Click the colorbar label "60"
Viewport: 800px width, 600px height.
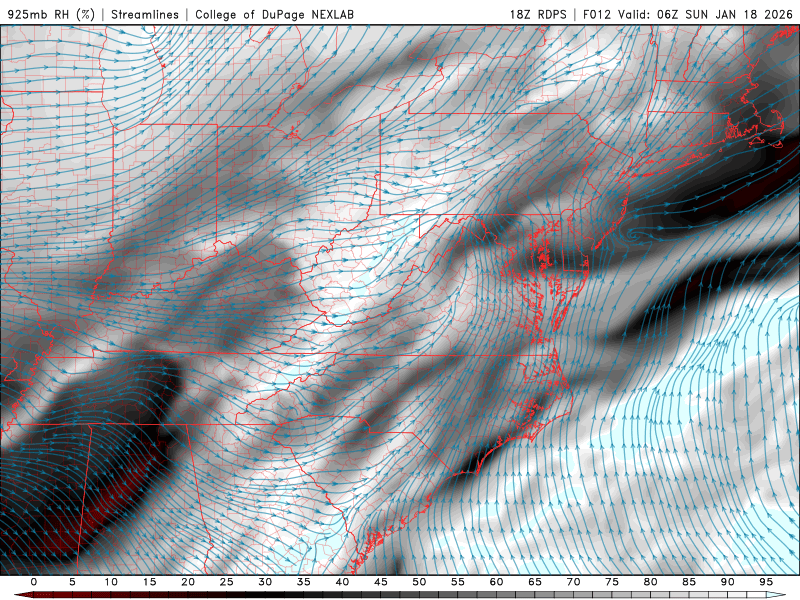(x=496, y=582)
